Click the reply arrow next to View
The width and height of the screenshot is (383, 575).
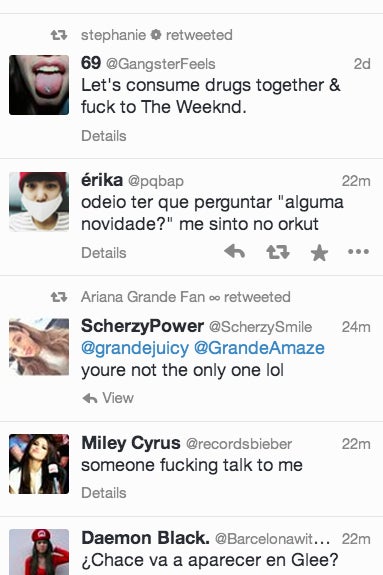tap(90, 398)
